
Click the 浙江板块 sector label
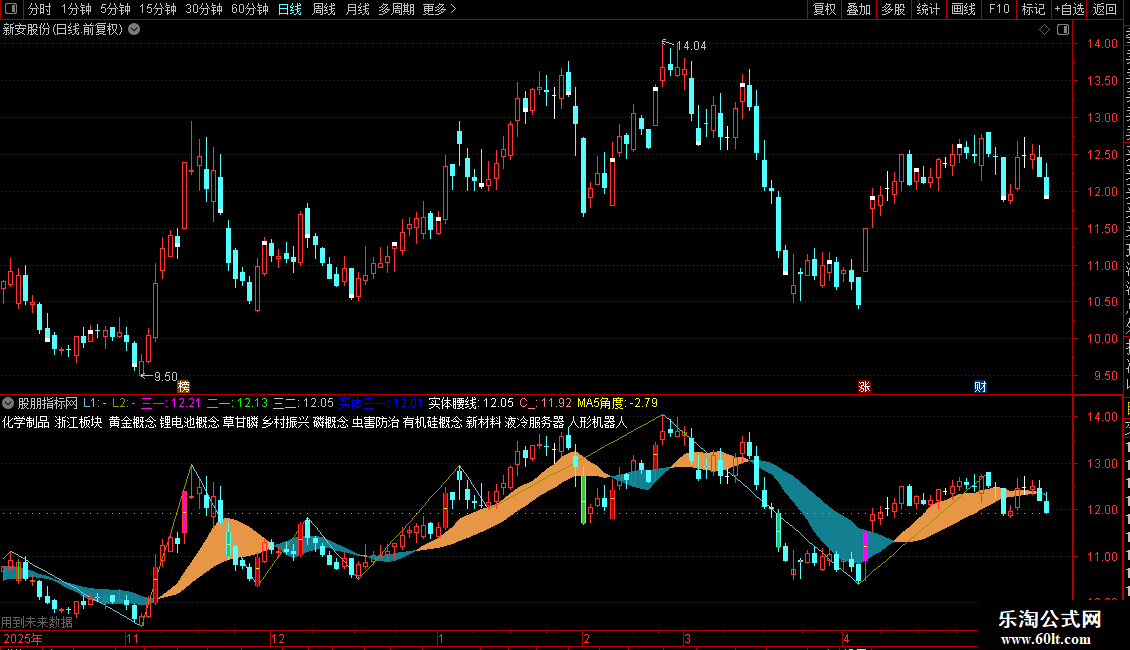tap(79, 422)
